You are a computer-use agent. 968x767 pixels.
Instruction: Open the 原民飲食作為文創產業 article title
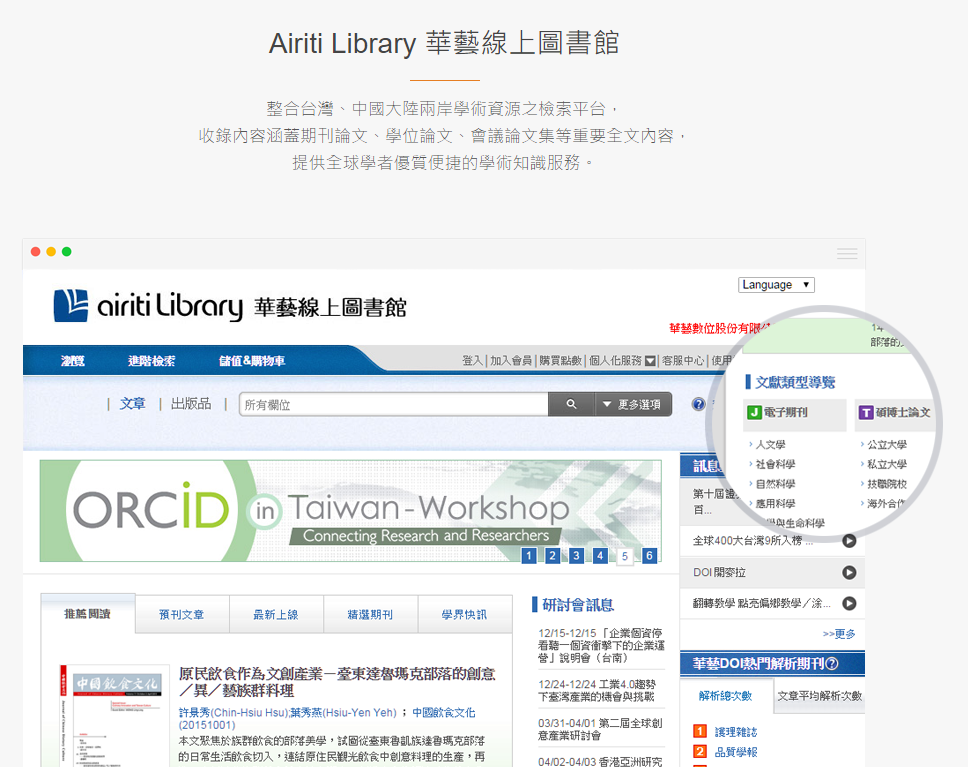[337, 682]
